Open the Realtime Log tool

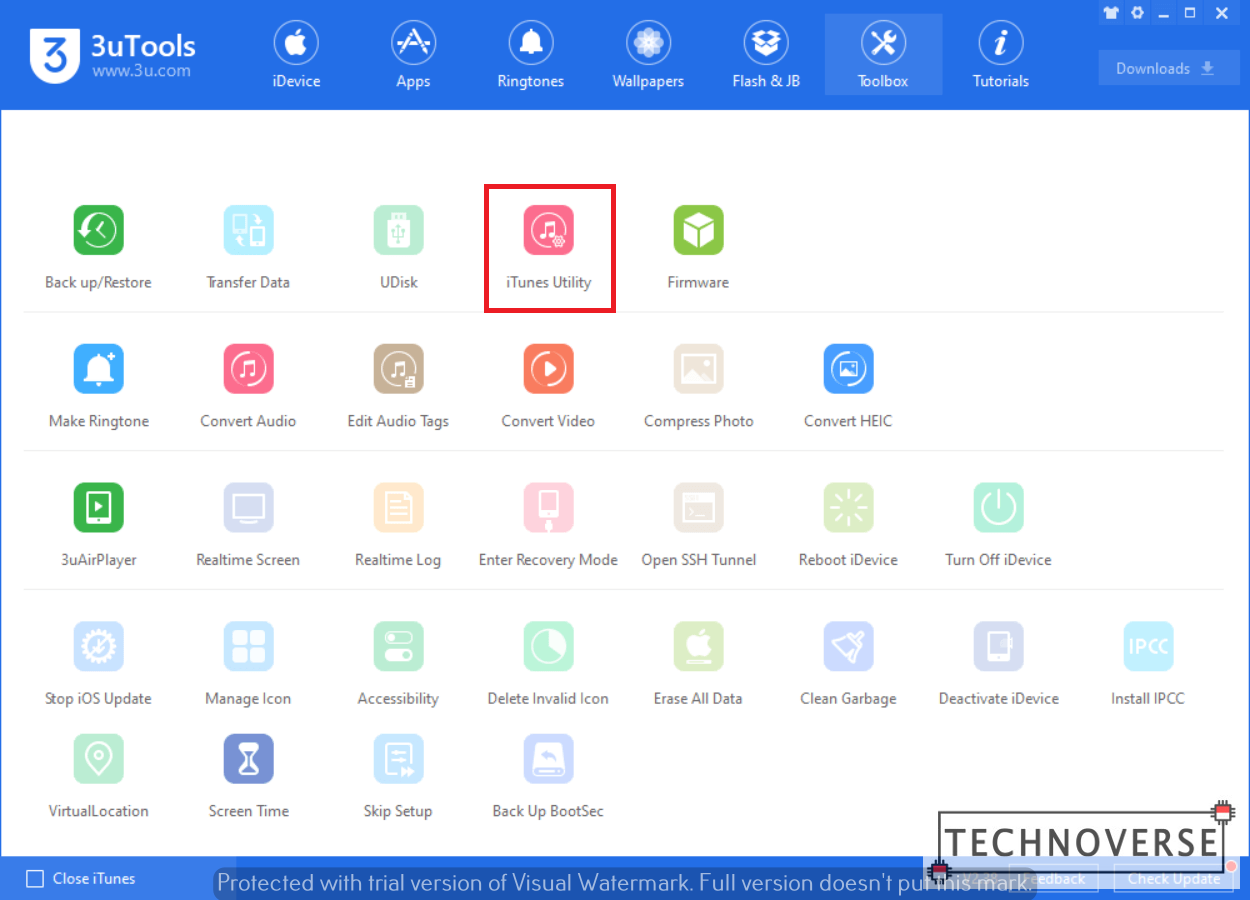point(398,525)
